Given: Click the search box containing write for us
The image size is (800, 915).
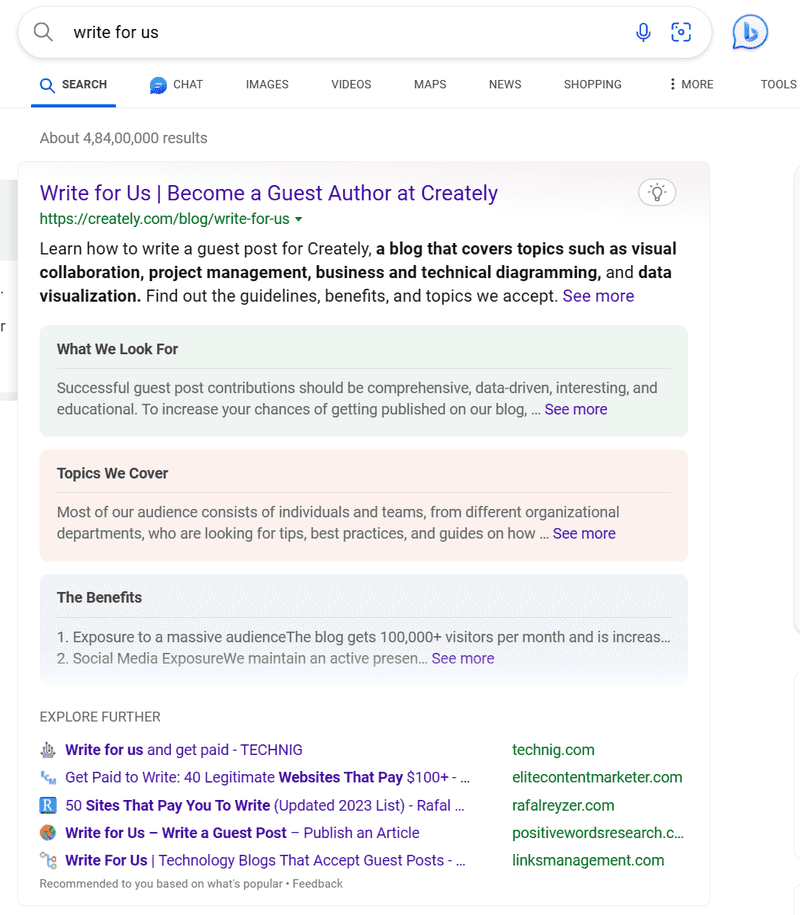Looking at the screenshot, I should tap(340, 32).
